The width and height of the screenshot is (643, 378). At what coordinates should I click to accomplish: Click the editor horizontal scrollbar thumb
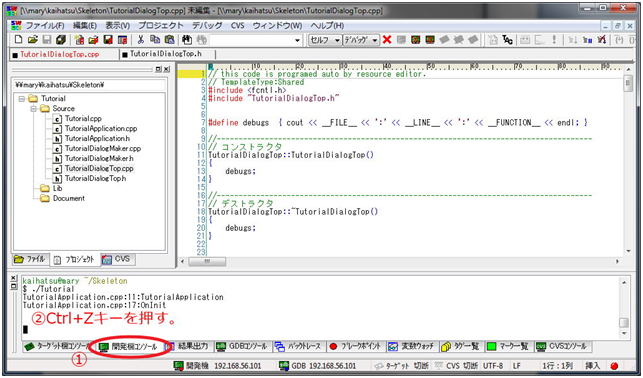coord(207,261)
